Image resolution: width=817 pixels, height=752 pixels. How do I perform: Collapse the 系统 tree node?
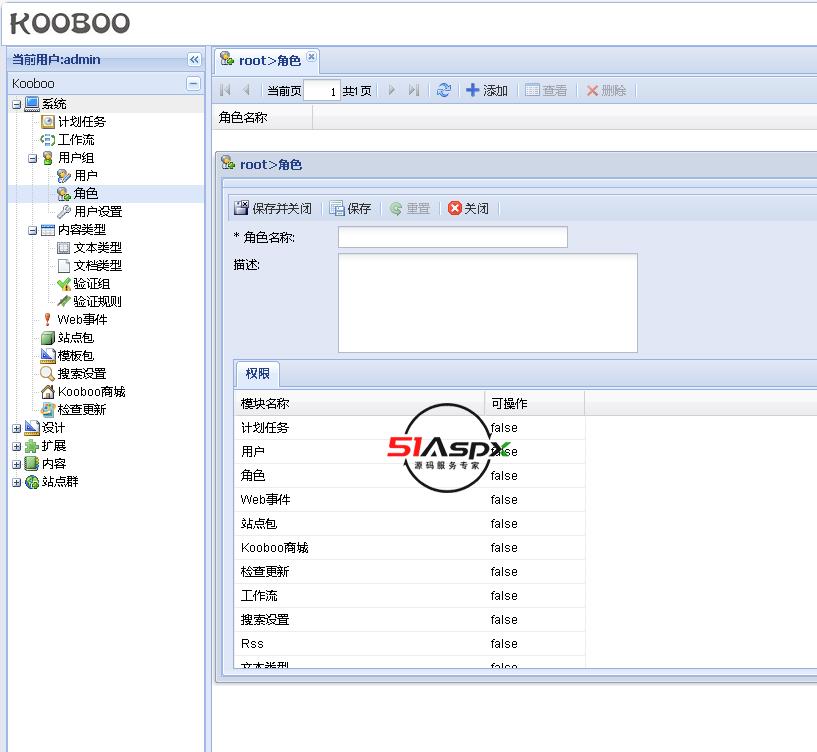coord(17,104)
